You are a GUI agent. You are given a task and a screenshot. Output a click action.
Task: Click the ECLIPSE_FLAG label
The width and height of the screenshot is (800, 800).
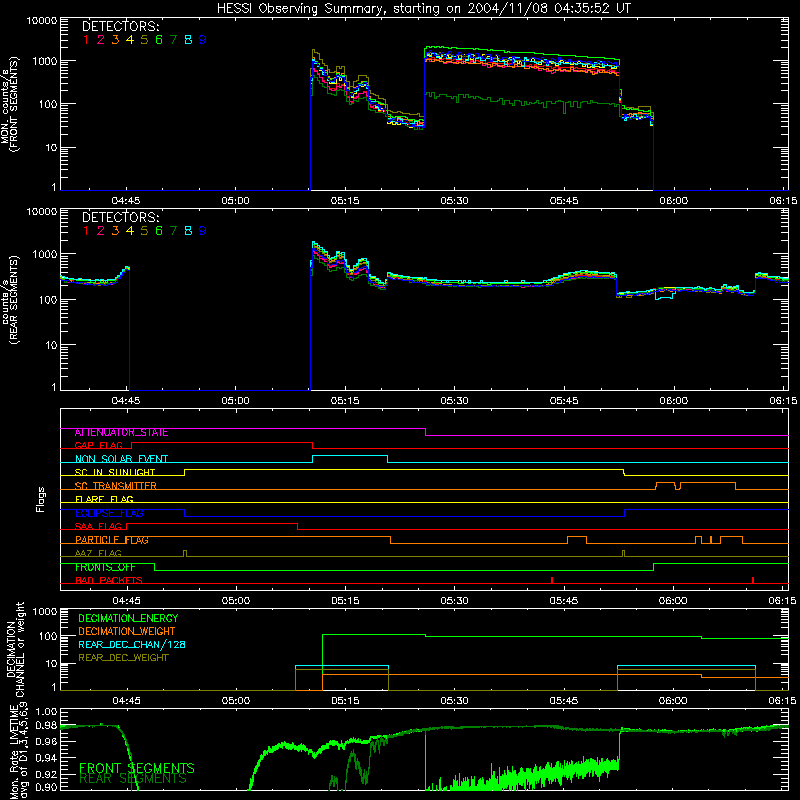tap(109, 513)
